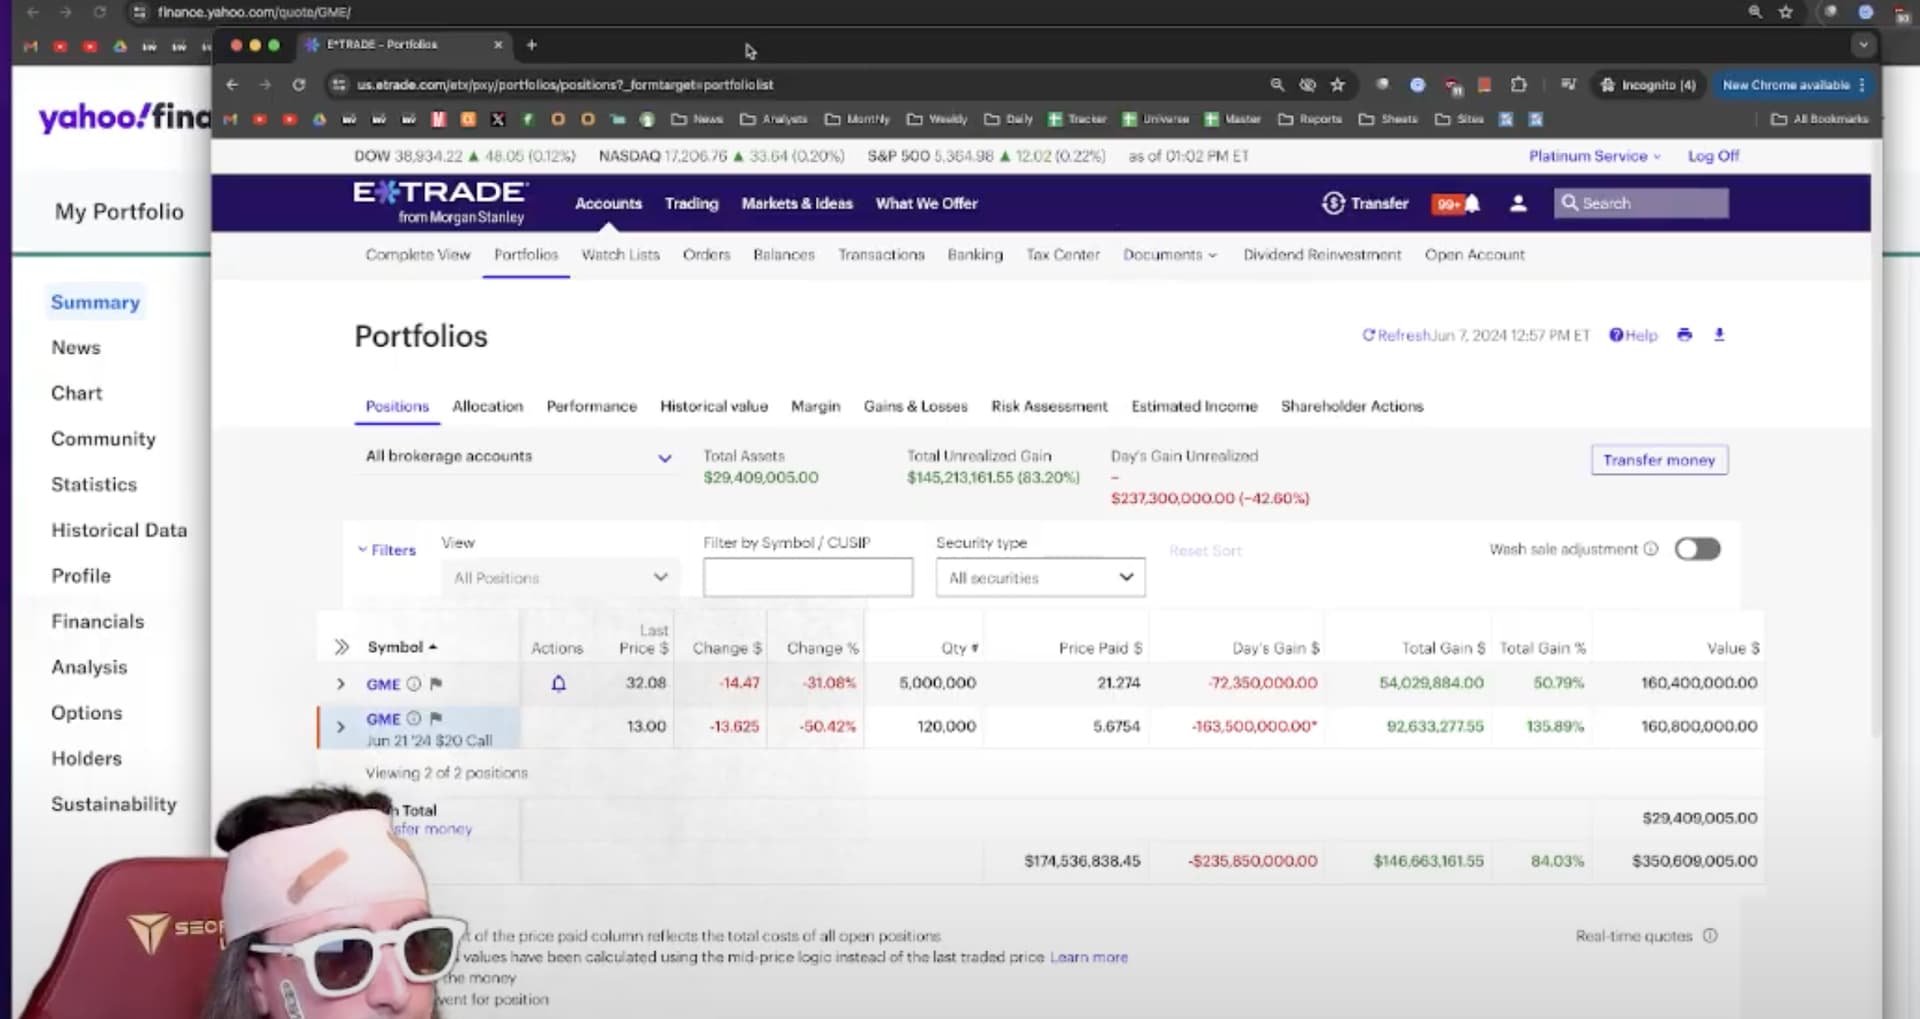Sort by Qty column header
The height and width of the screenshot is (1019, 1920).
(x=959, y=648)
